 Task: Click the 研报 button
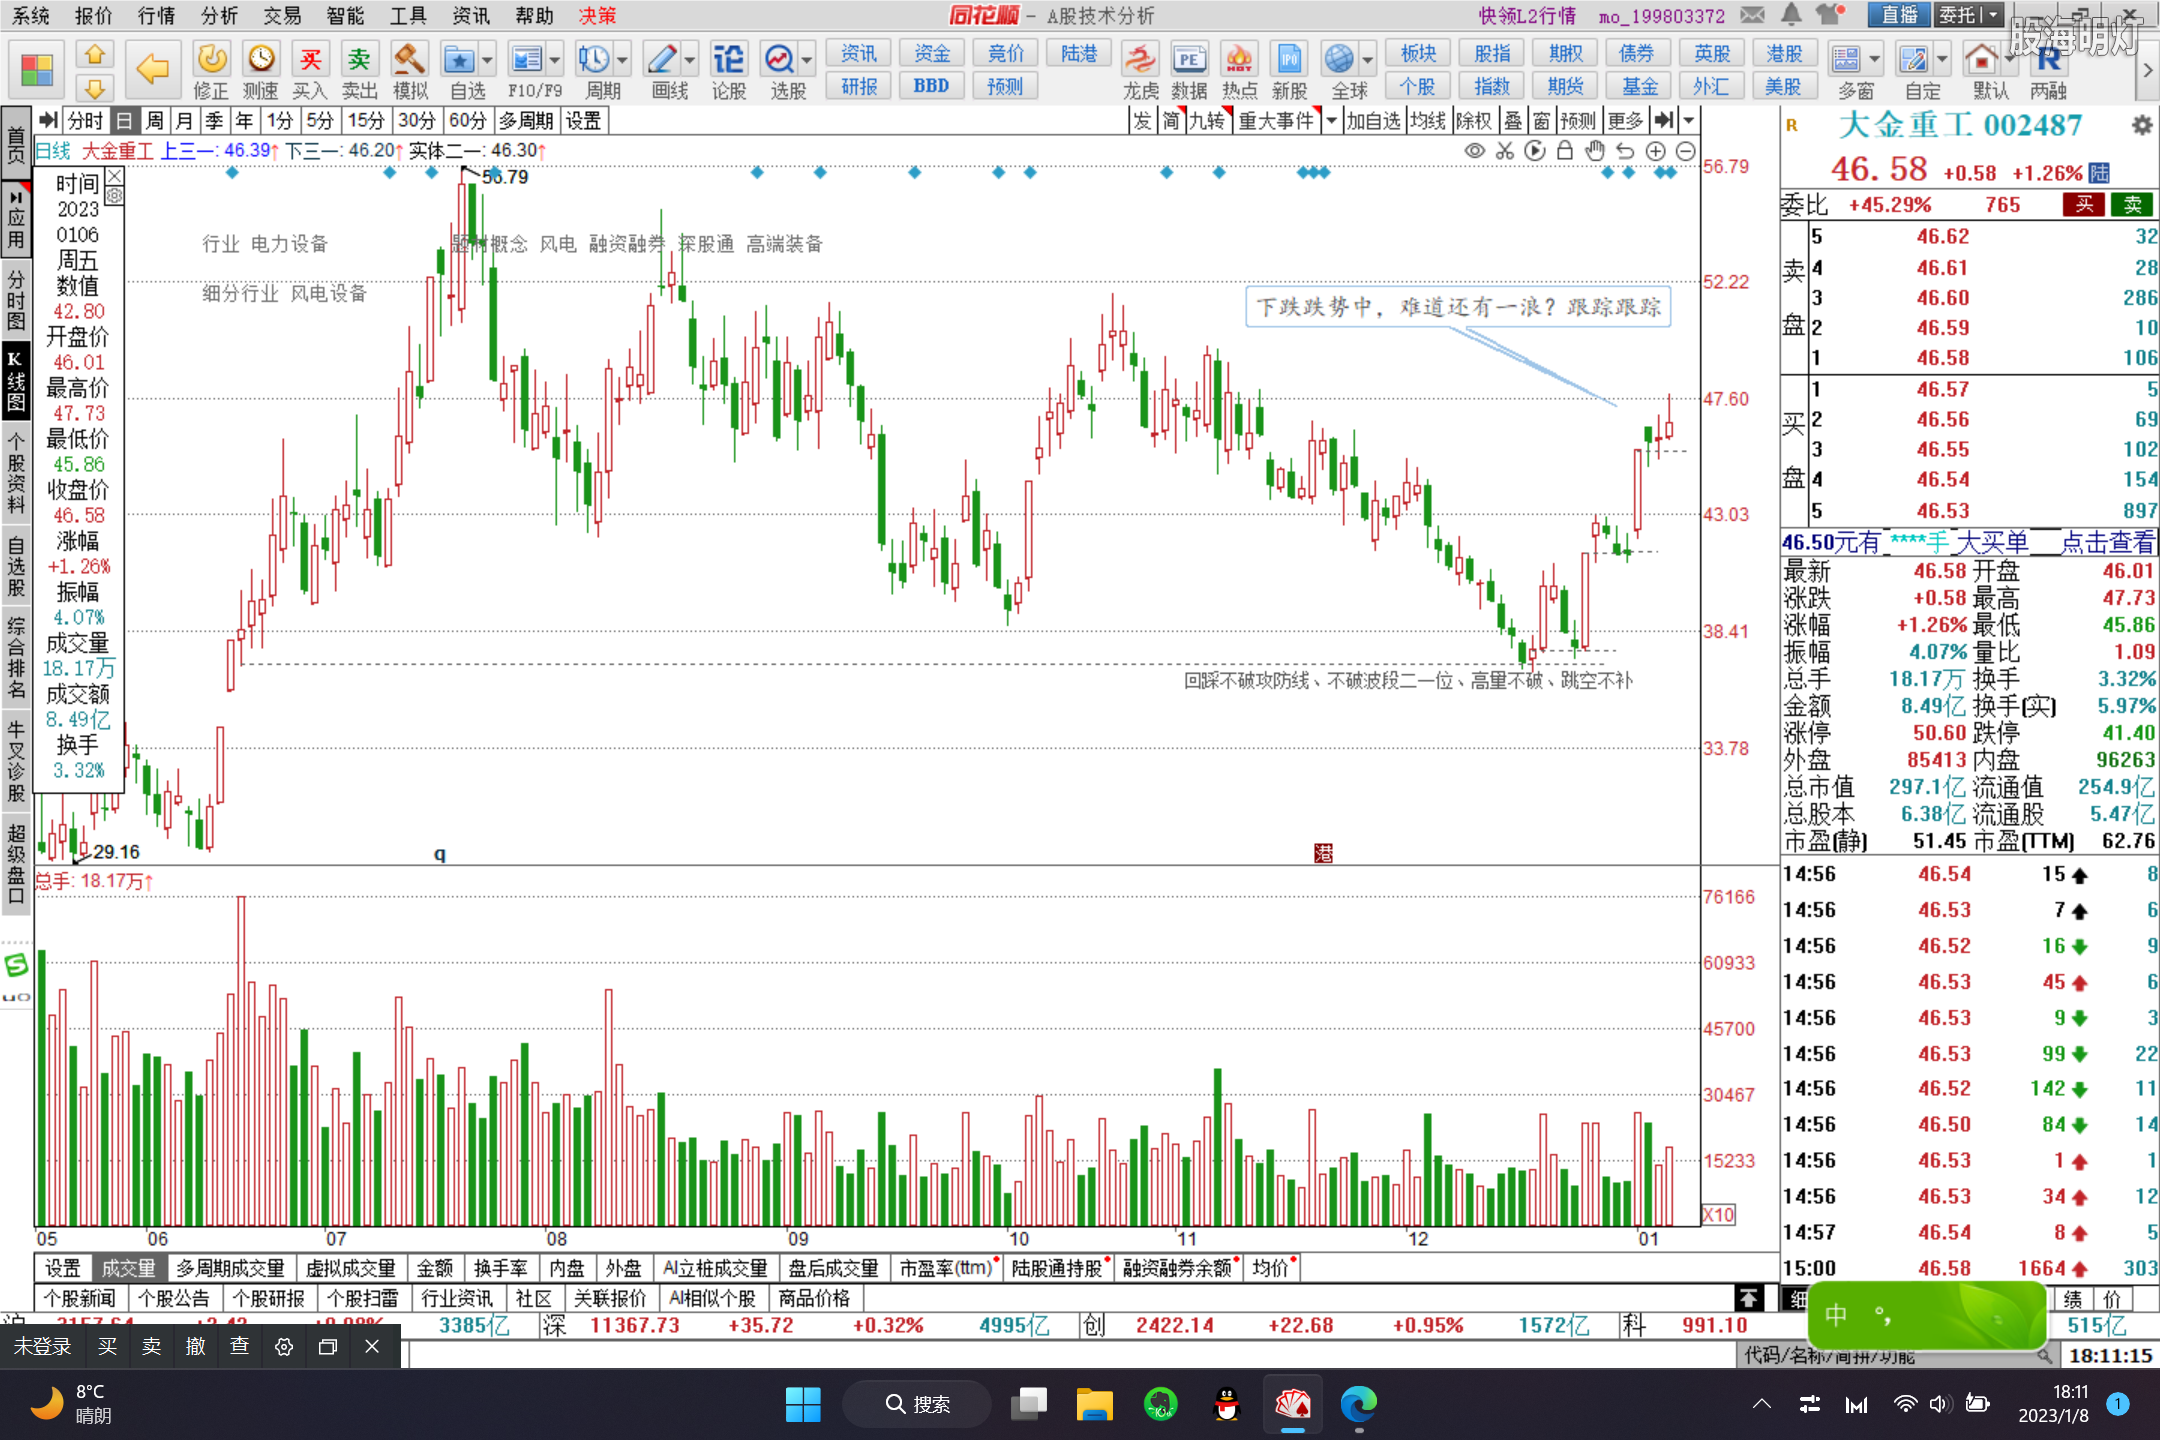point(859,87)
